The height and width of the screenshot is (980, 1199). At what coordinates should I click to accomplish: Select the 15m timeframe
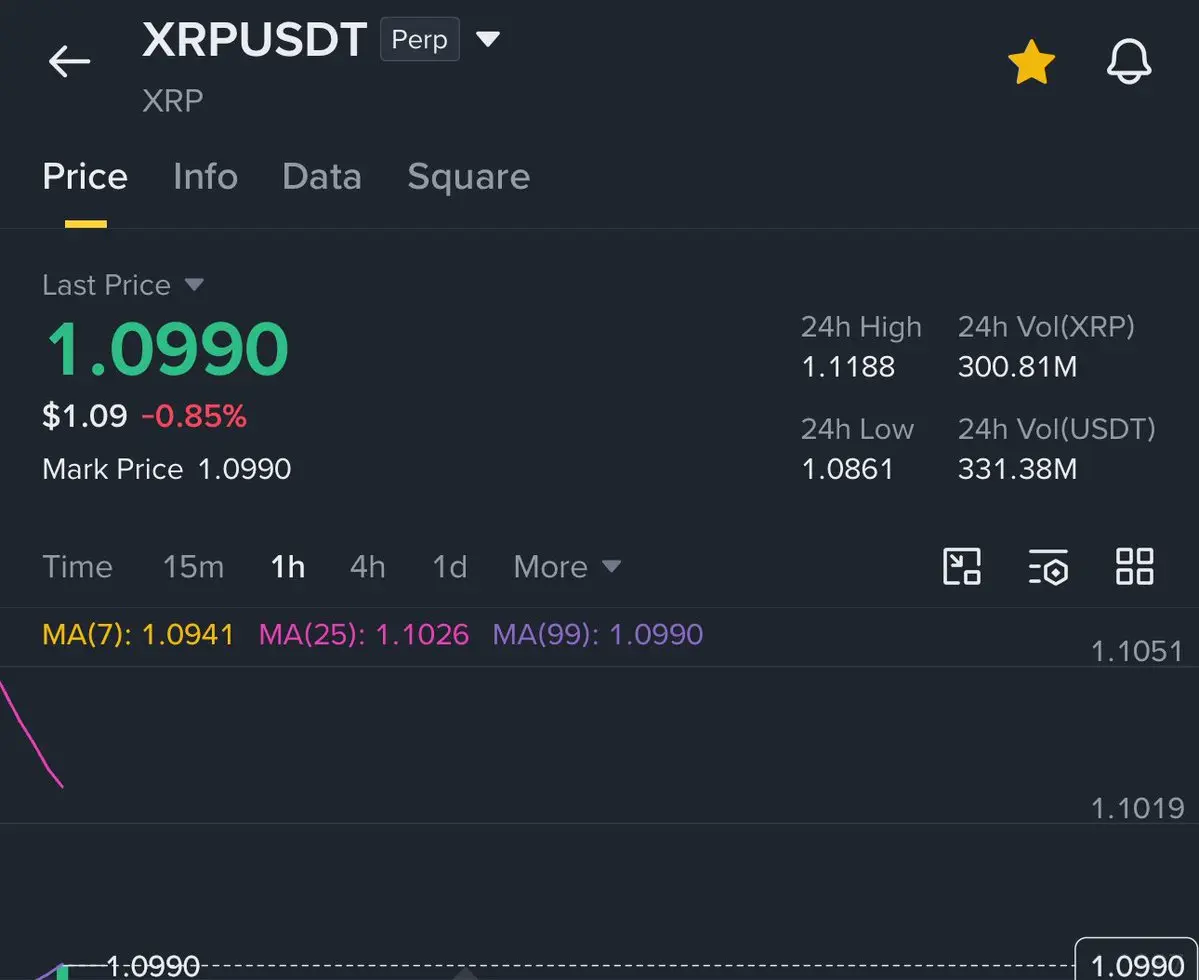point(193,566)
